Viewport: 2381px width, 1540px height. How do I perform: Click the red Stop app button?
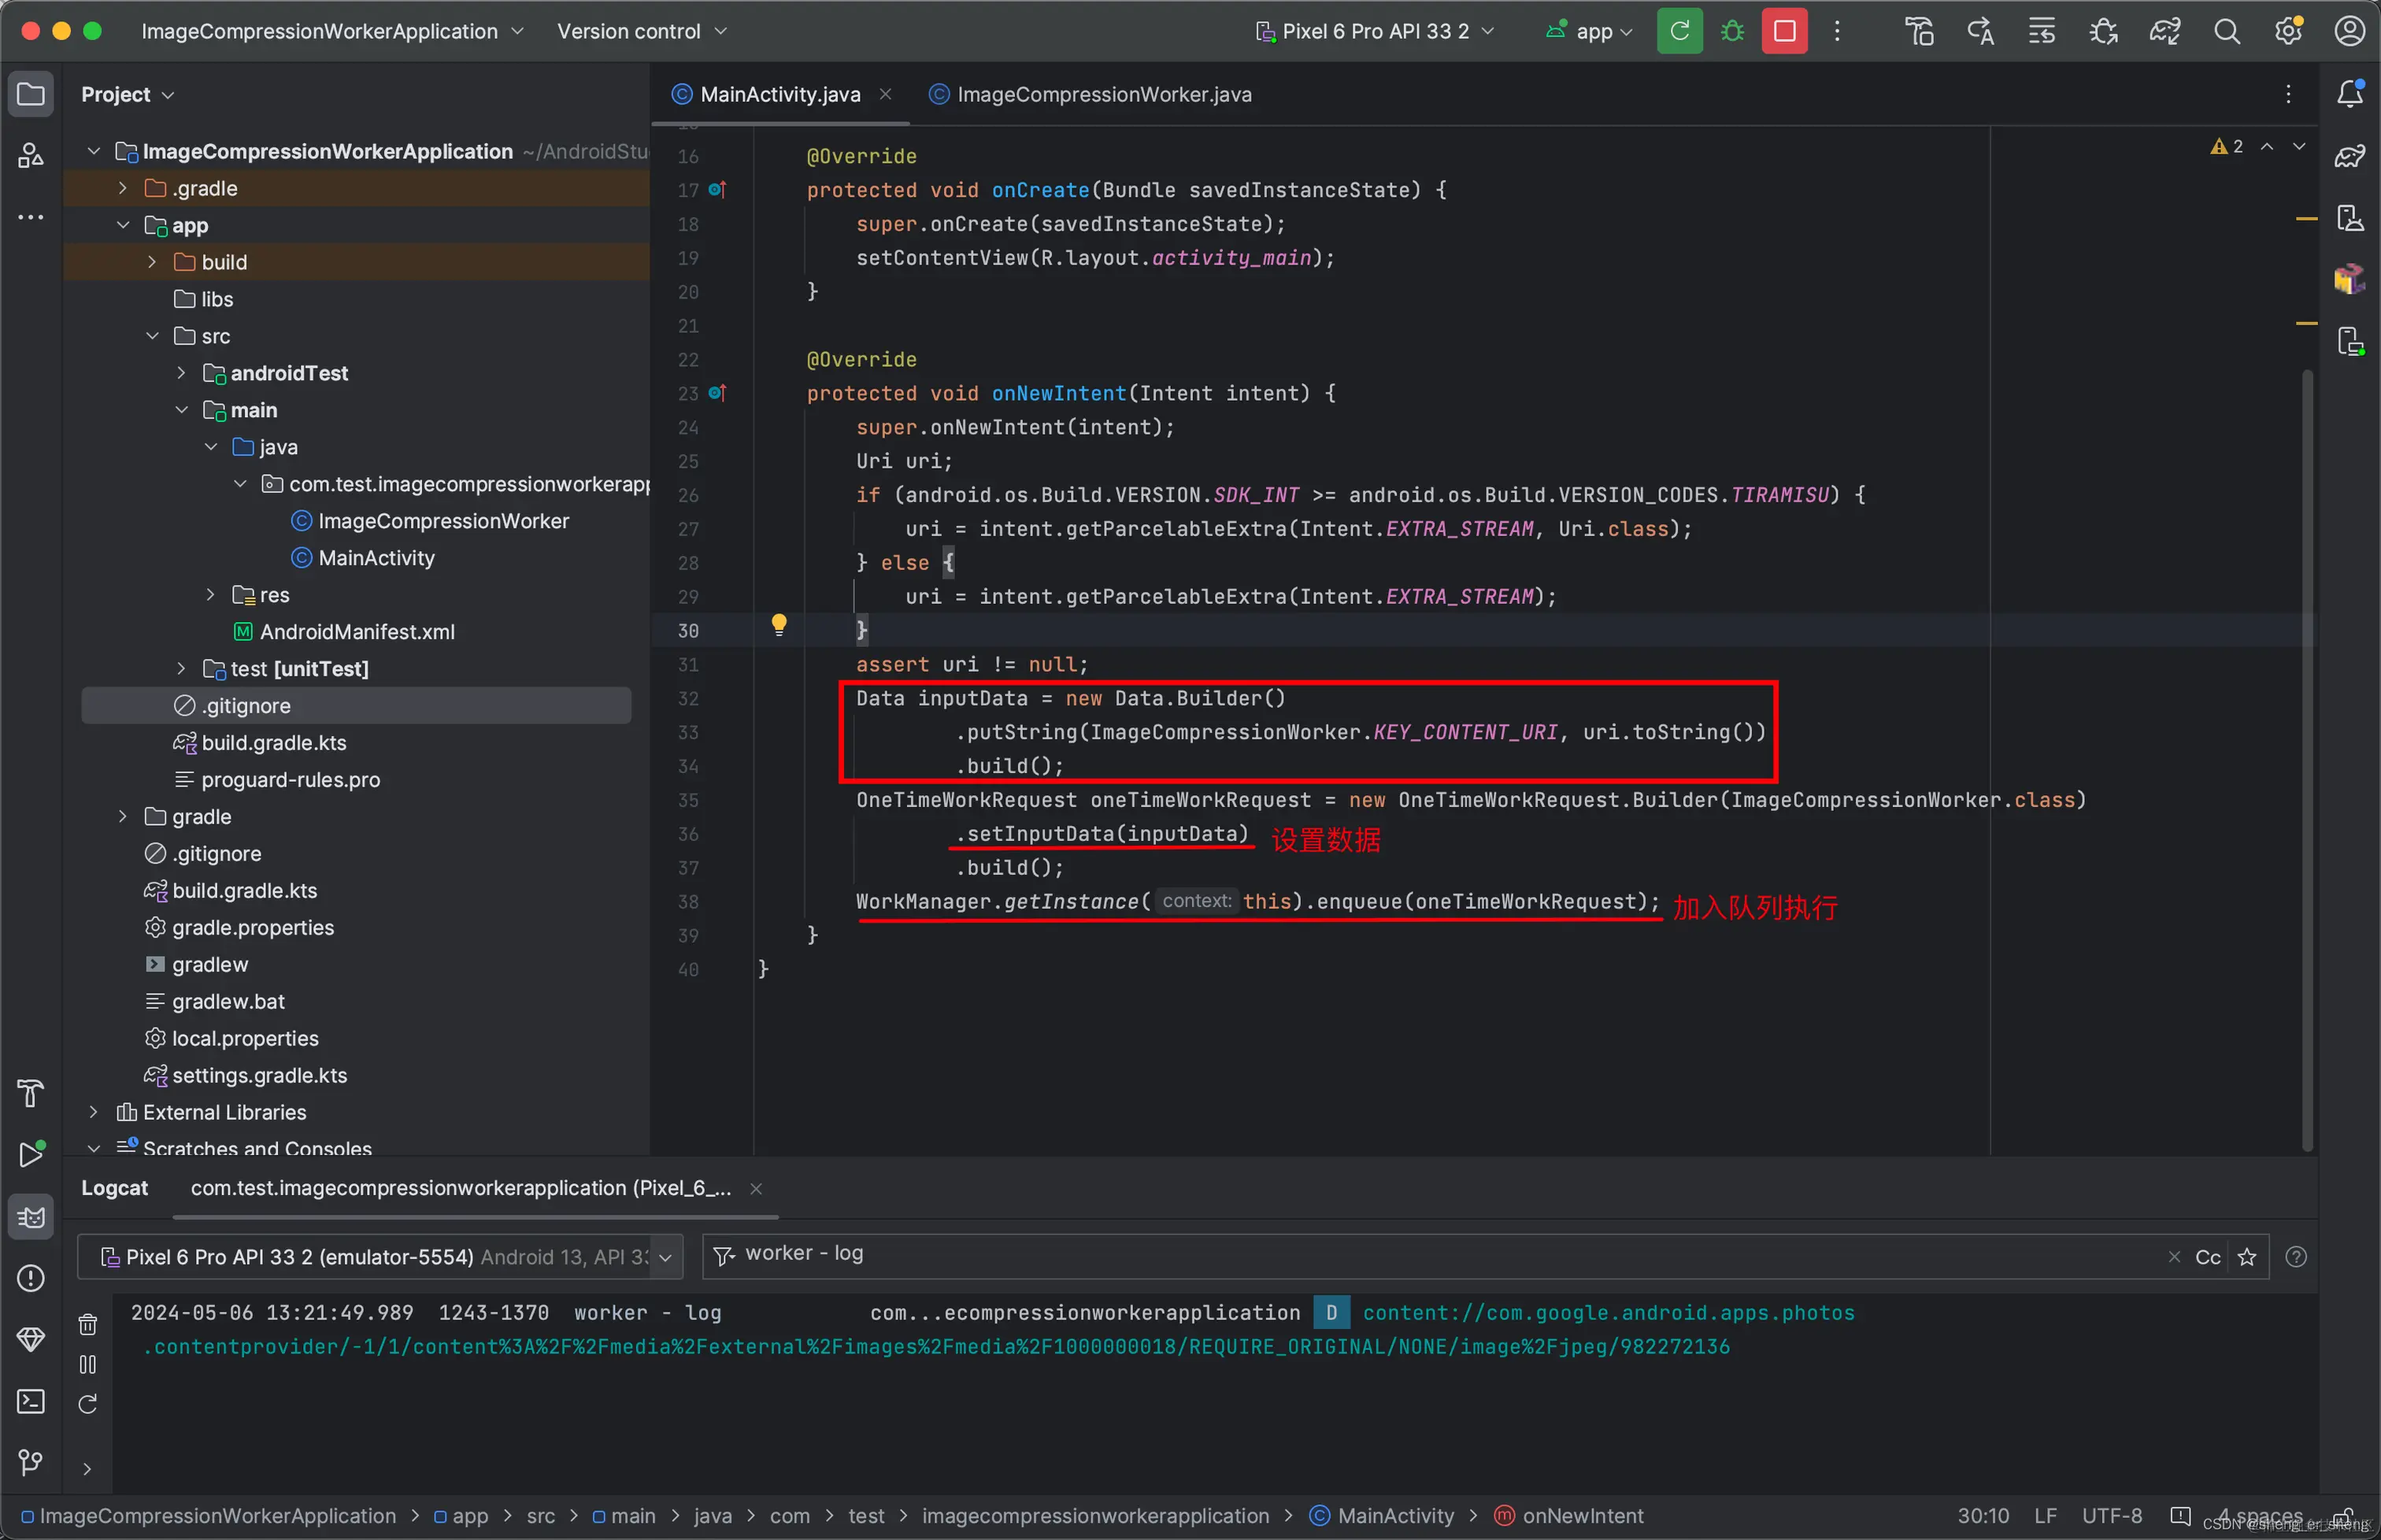[1784, 31]
